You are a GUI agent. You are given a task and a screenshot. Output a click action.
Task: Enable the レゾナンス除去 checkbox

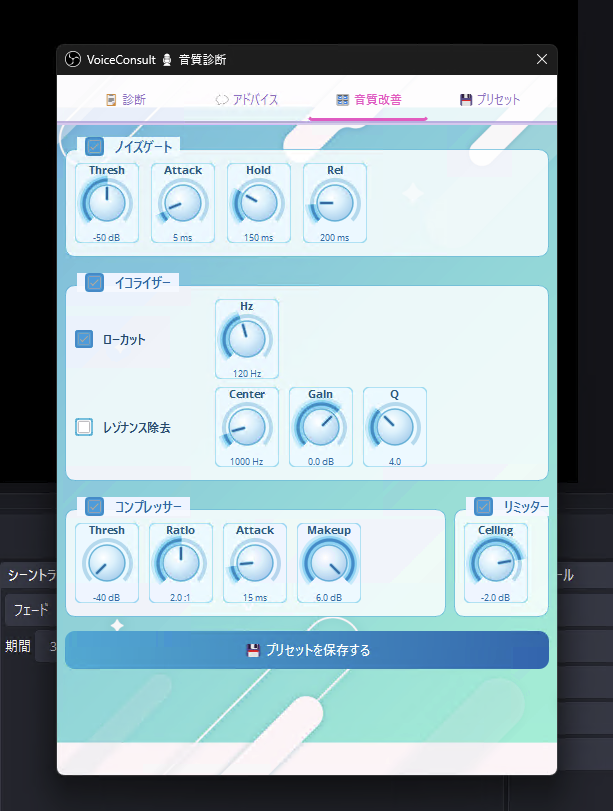click(84, 427)
